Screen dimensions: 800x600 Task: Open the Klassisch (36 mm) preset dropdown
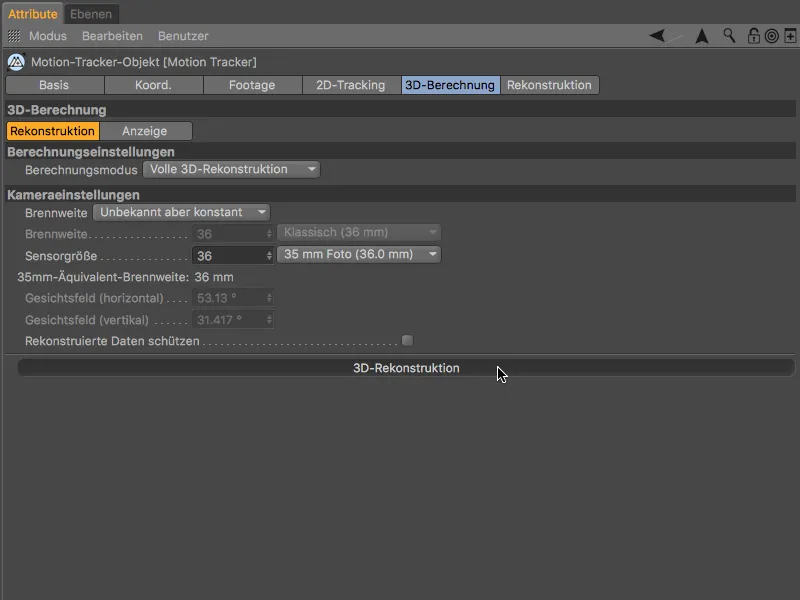coord(359,233)
